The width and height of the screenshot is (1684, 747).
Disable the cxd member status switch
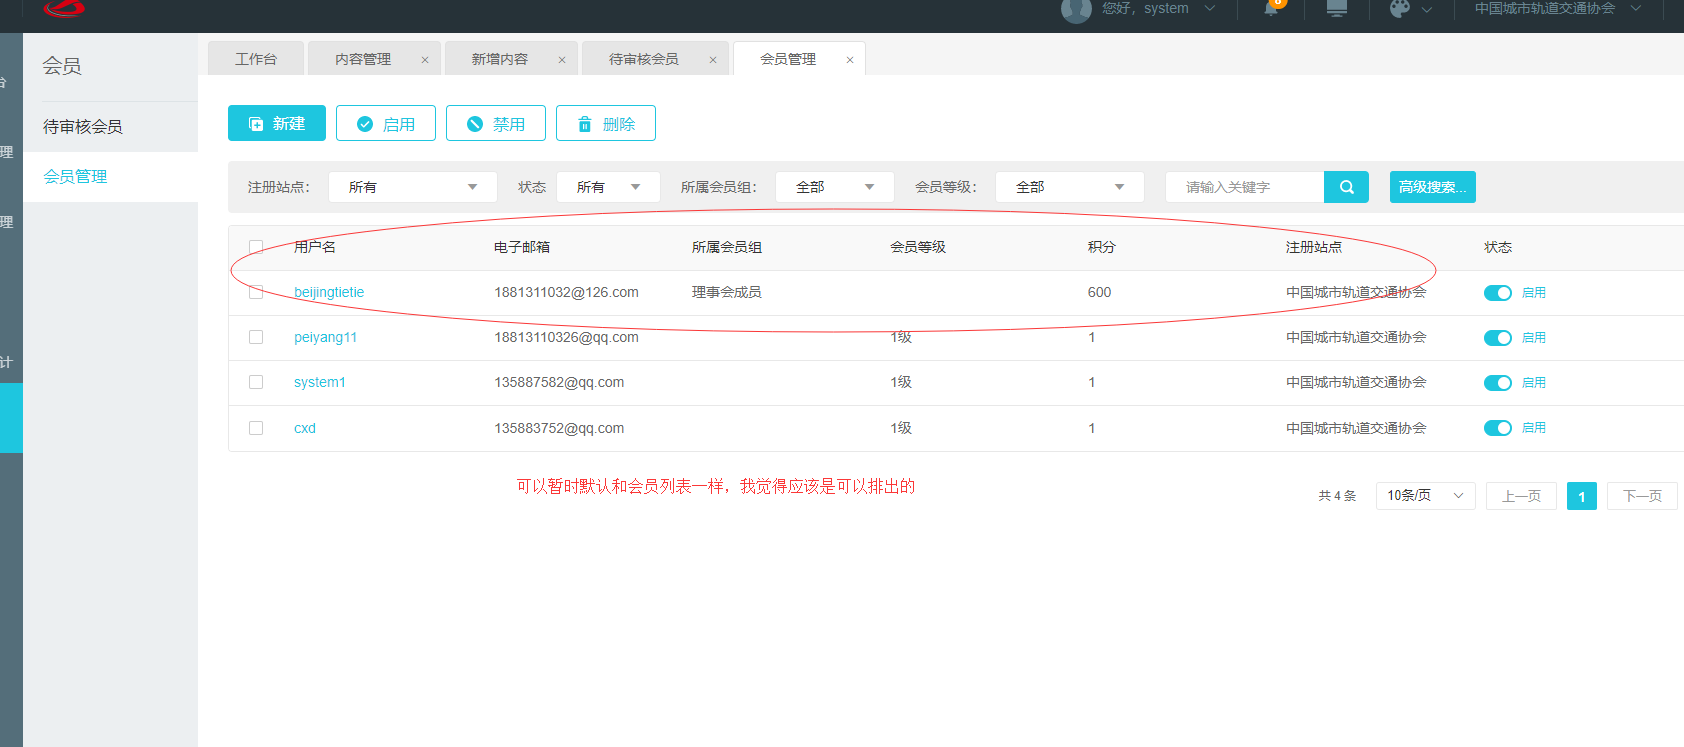1497,428
